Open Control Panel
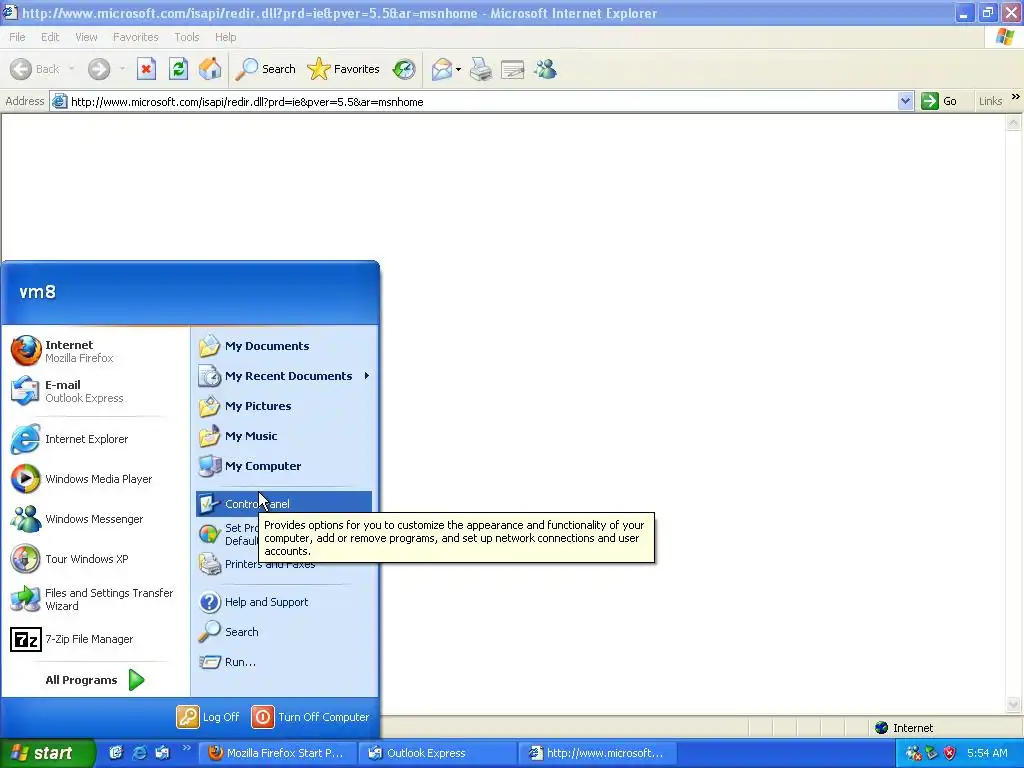Image resolution: width=1024 pixels, height=768 pixels. click(x=284, y=504)
